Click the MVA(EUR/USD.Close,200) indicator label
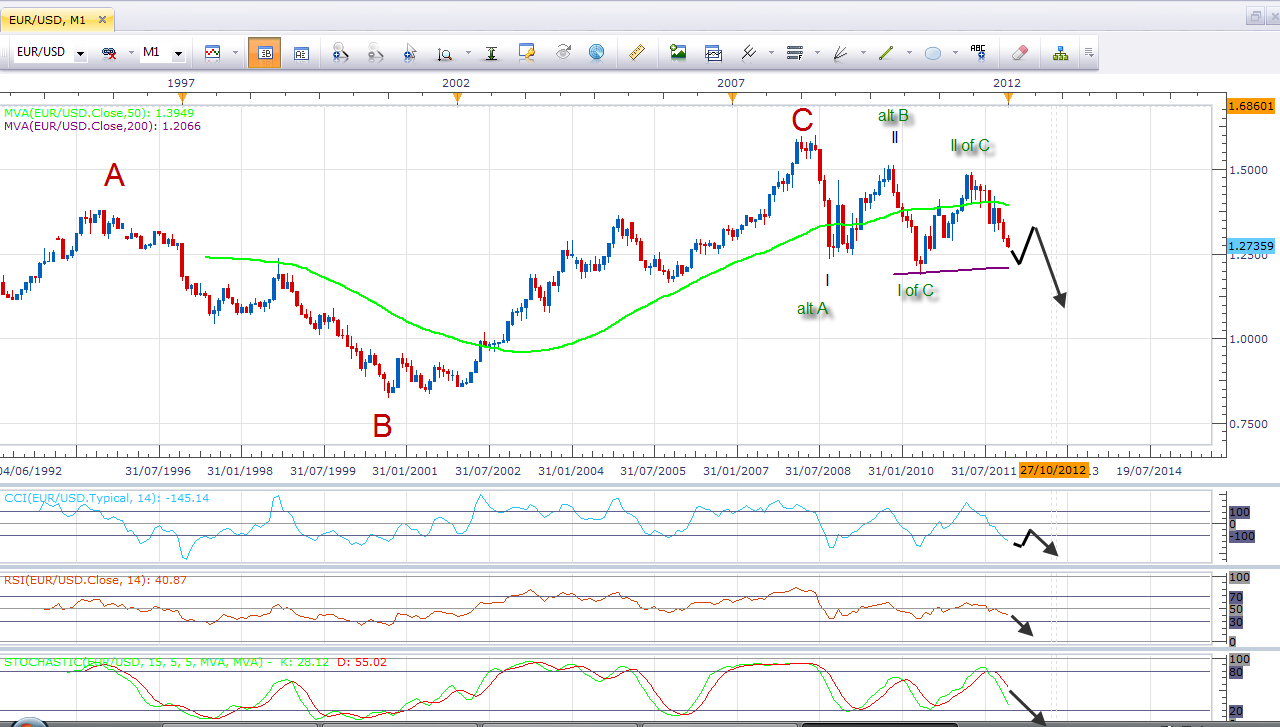The height and width of the screenshot is (727, 1280). click(x=101, y=126)
